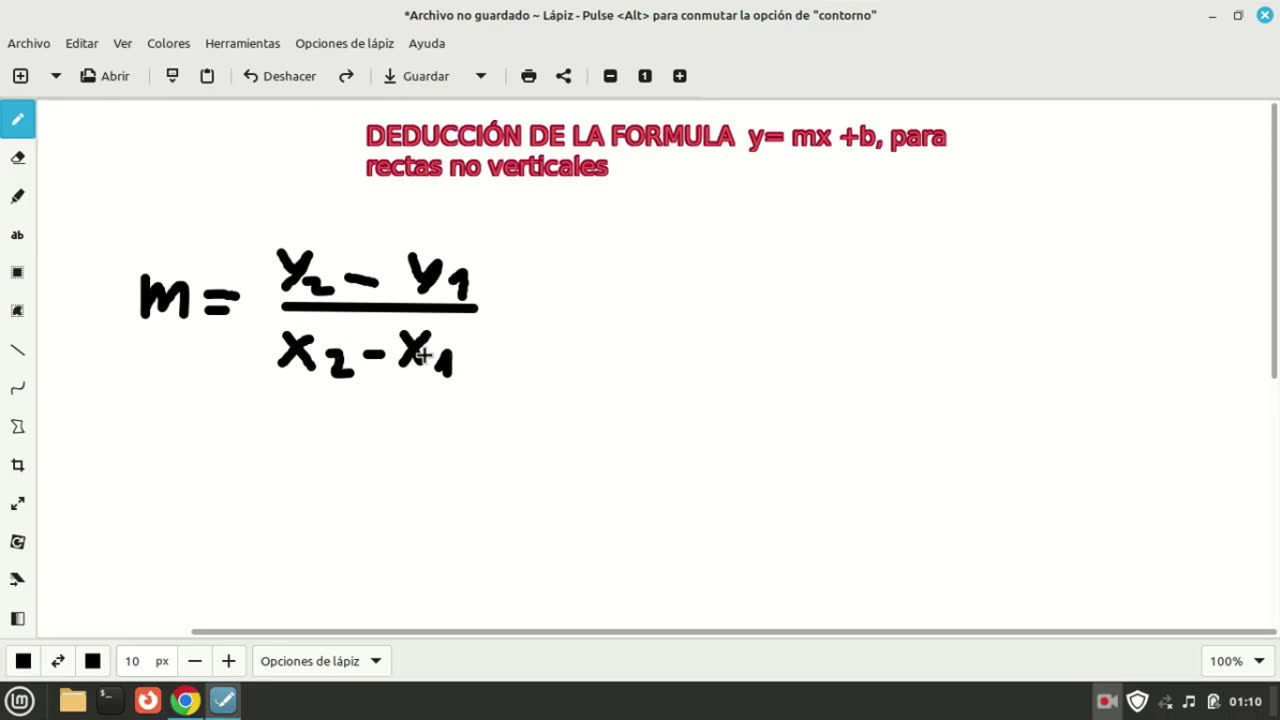This screenshot has width=1280, height=720.
Task: Select the Rotate tool
Action: tap(18, 542)
